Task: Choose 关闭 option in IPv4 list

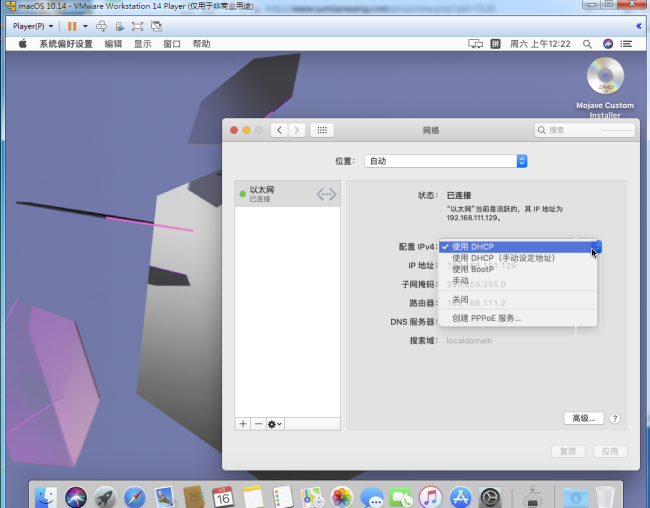Action: point(518,299)
